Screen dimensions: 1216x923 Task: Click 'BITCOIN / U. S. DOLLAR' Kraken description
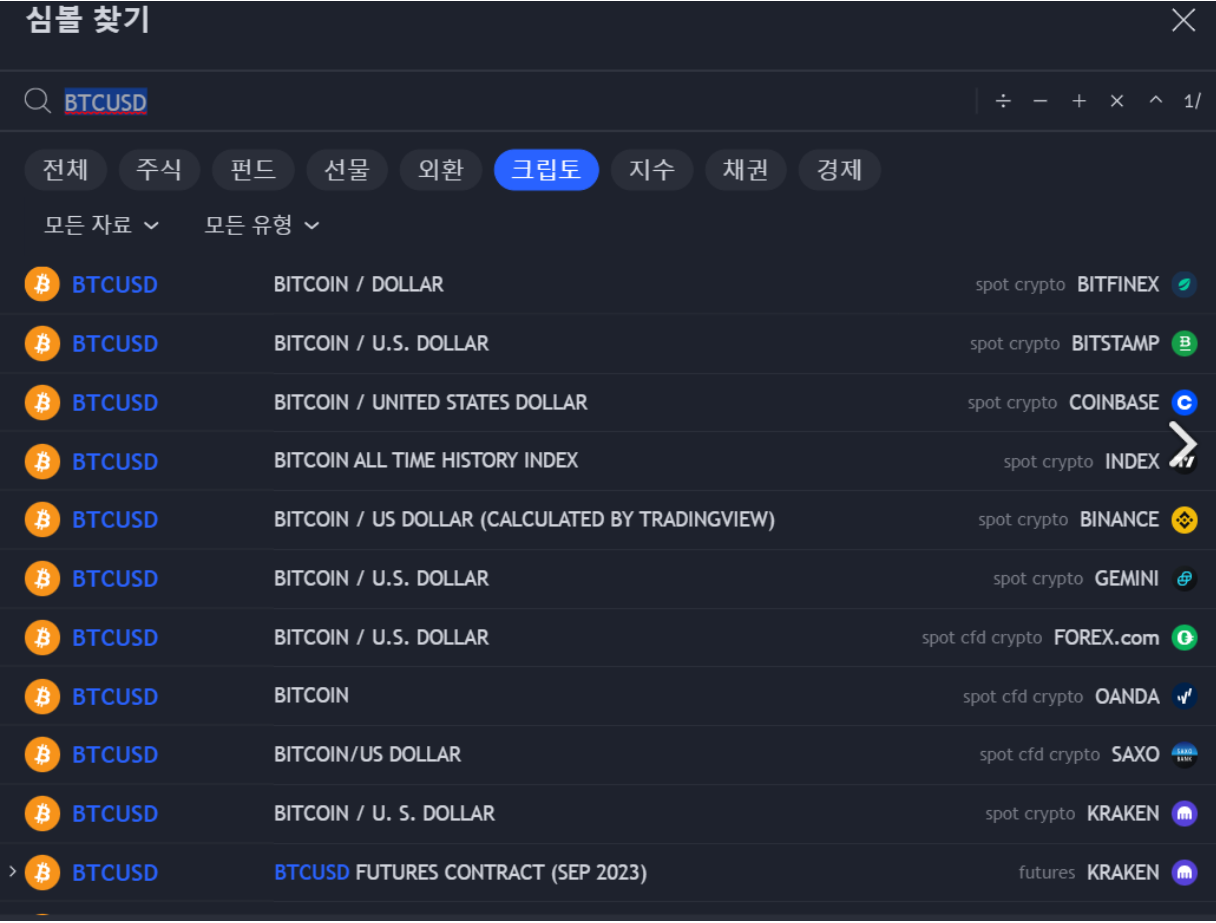(384, 813)
